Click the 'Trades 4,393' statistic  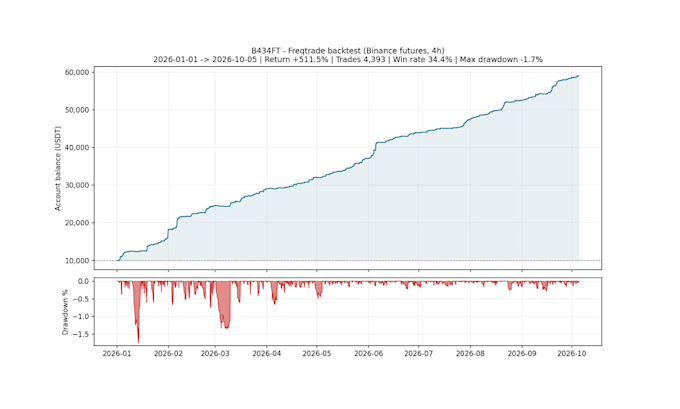point(361,59)
